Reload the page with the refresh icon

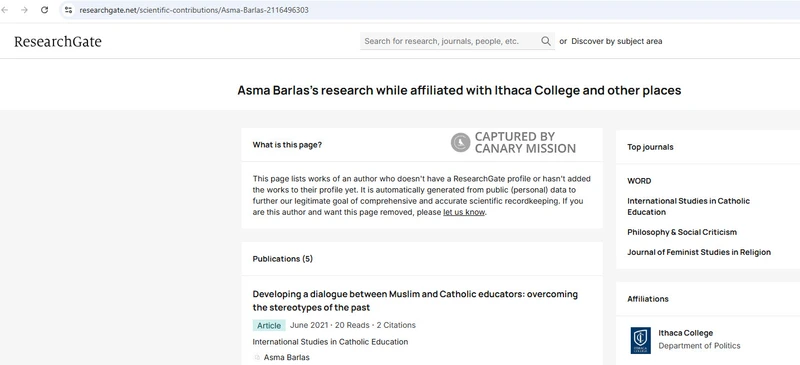point(44,10)
